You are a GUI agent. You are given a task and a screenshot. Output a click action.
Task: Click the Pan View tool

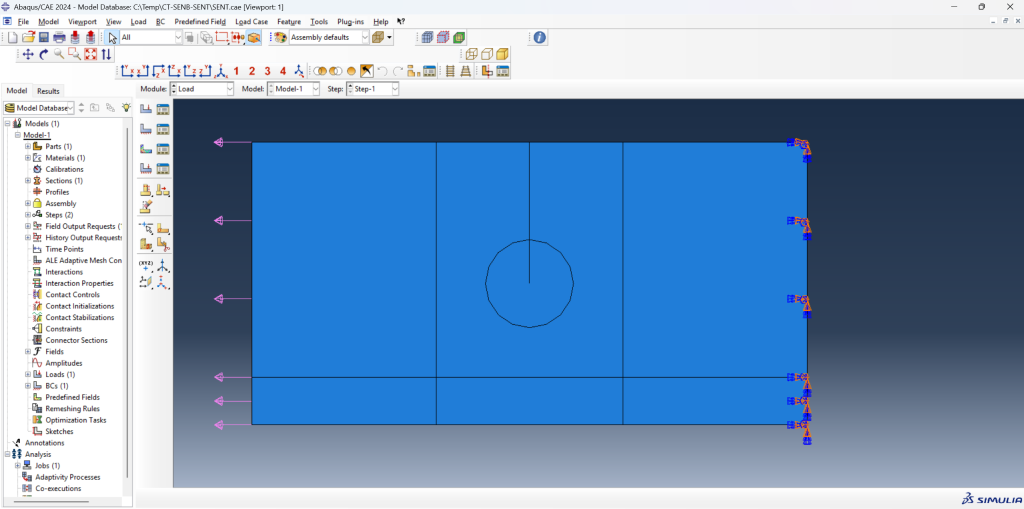point(28,54)
